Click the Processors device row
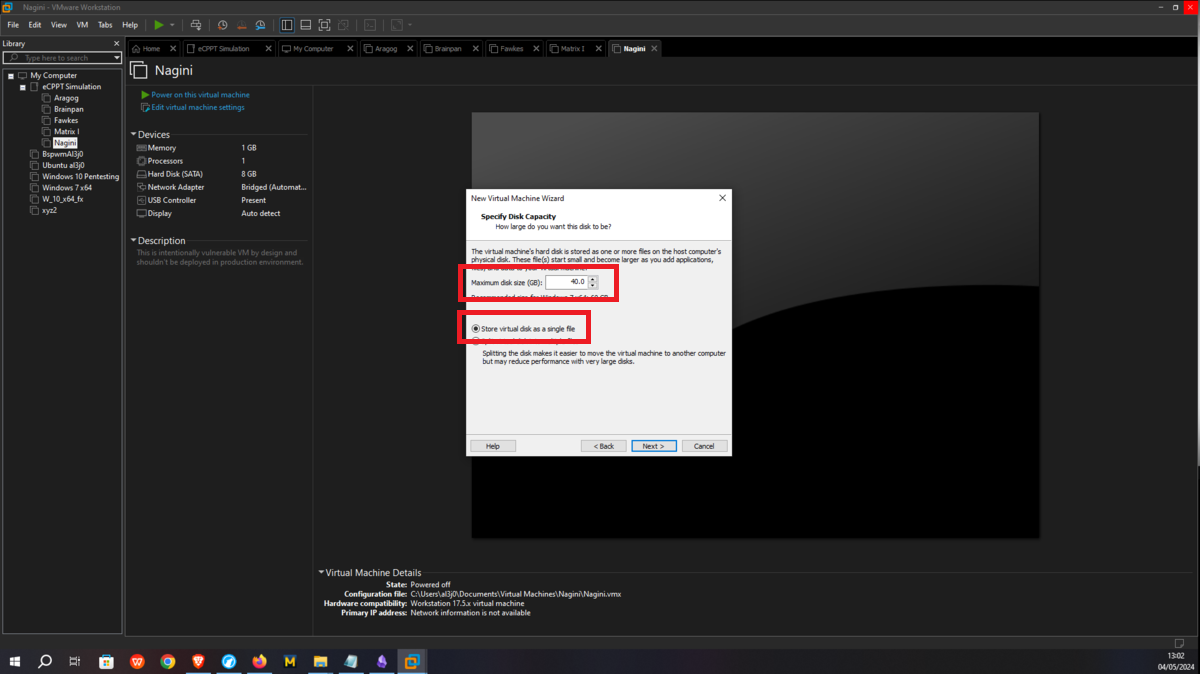 [x=220, y=161]
